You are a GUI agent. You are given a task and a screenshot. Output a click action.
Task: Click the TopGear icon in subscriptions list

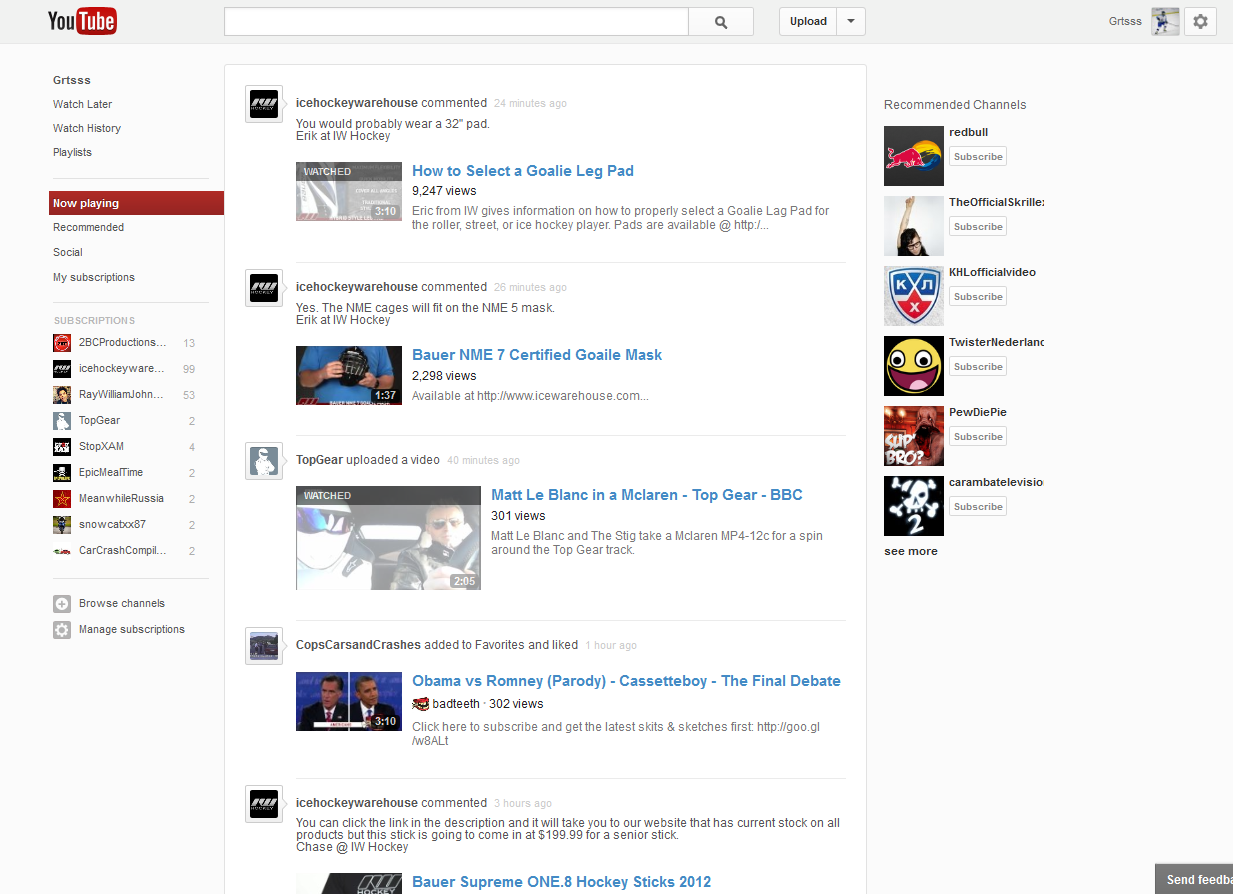pos(62,421)
